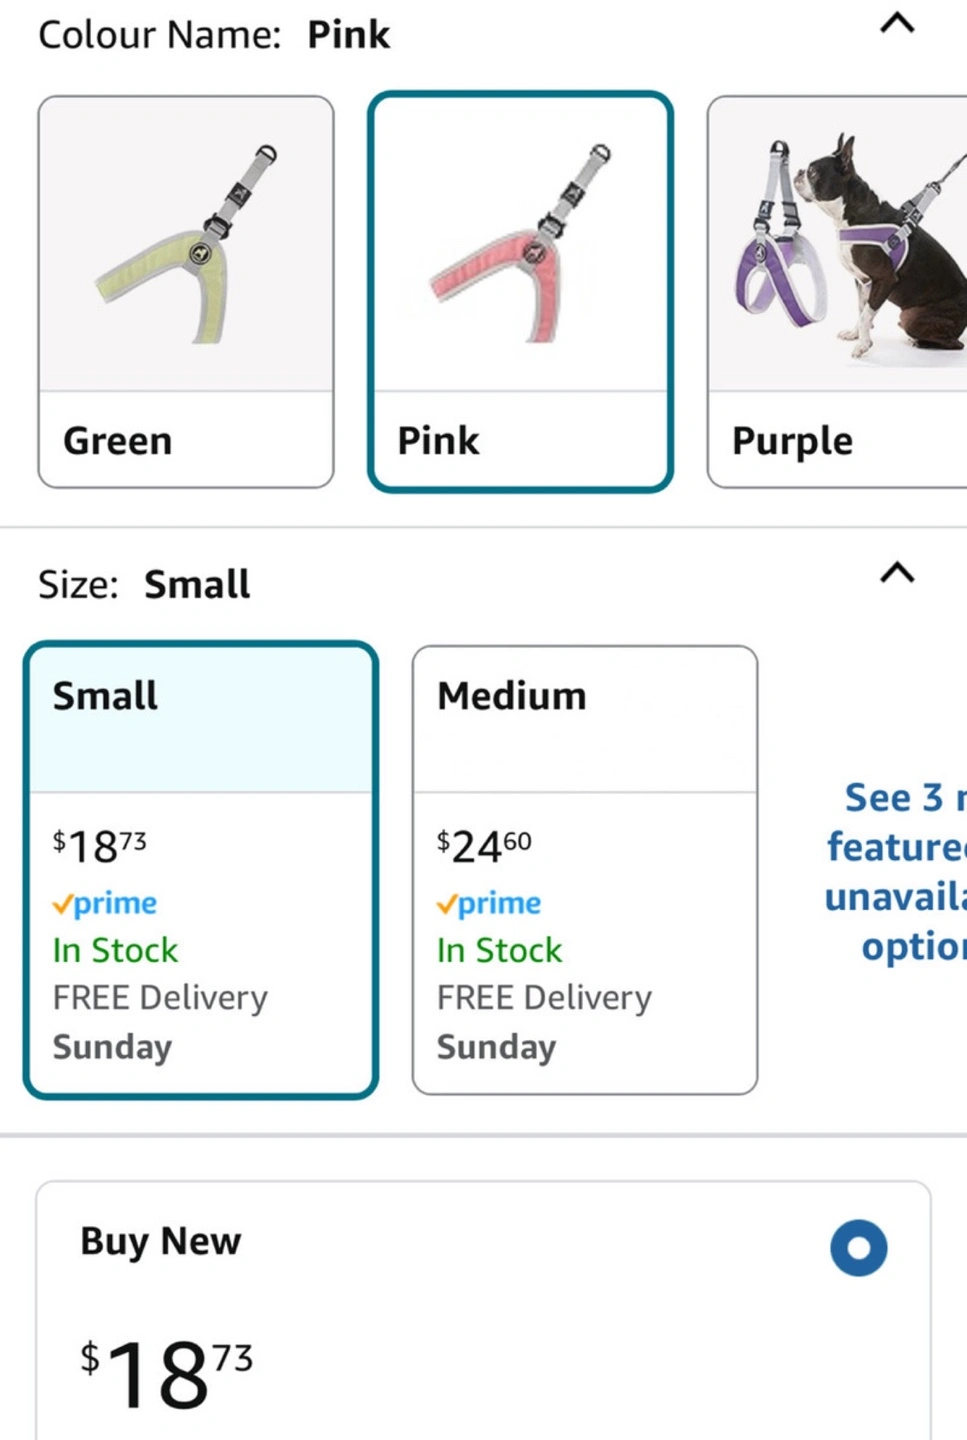Click the Prime logo under Small size

pyautogui.click(x=105, y=904)
